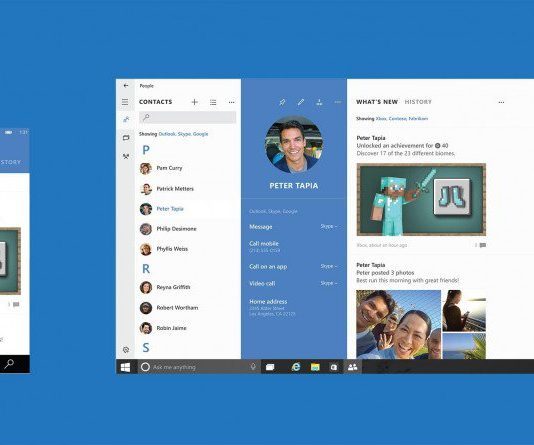Click the microphone in taskbar search

click(253, 367)
